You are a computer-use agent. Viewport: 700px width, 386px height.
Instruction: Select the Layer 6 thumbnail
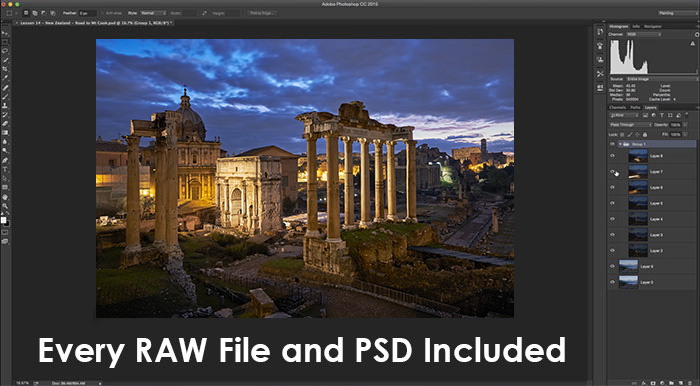(x=638, y=187)
